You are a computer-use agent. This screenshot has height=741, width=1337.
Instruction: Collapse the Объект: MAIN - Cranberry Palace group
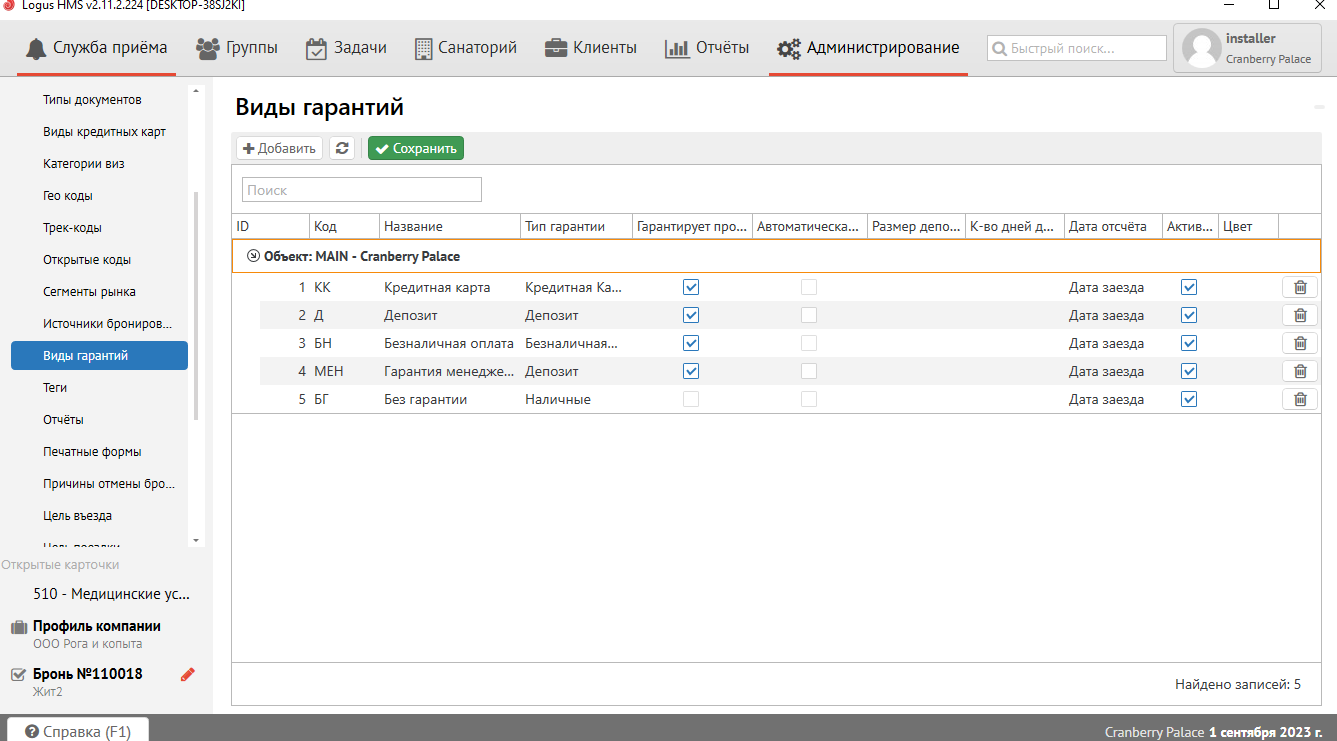(253, 256)
